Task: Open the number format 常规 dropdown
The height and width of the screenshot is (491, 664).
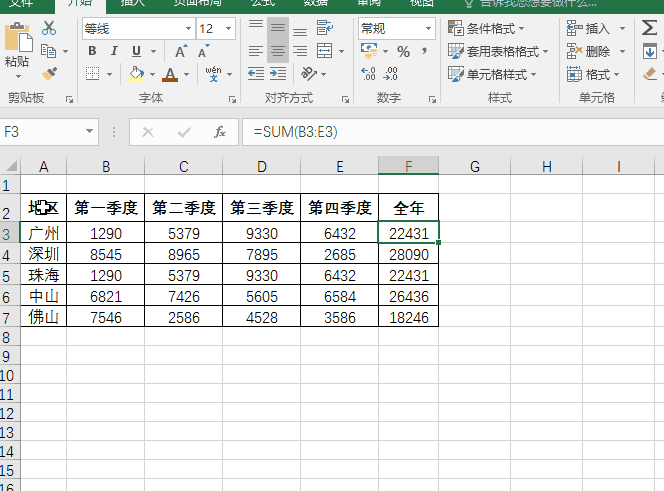Action: coord(429,29)
